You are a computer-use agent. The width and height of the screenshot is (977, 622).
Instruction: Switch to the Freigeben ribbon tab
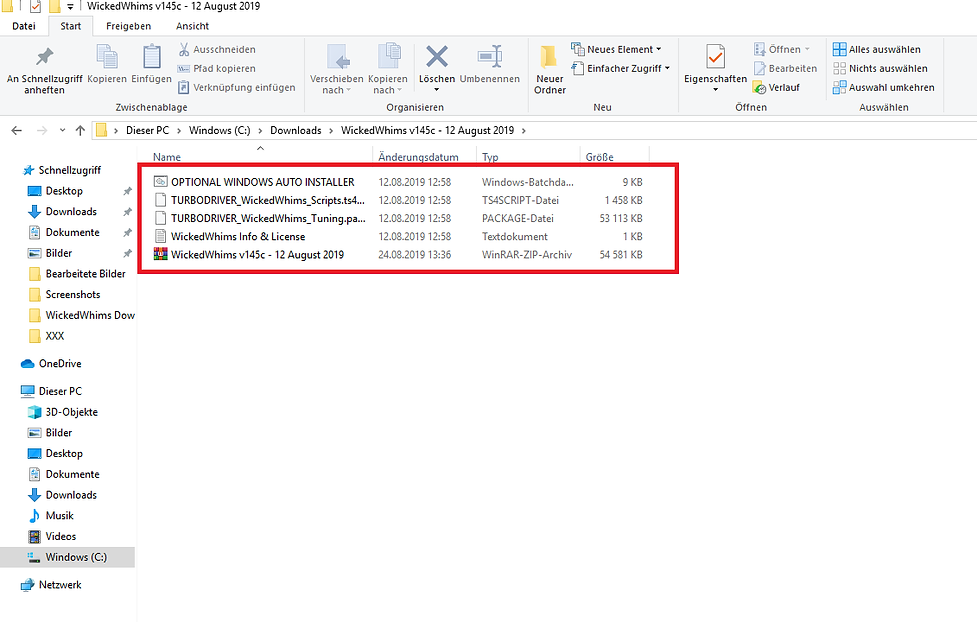[x=128, y=26]
